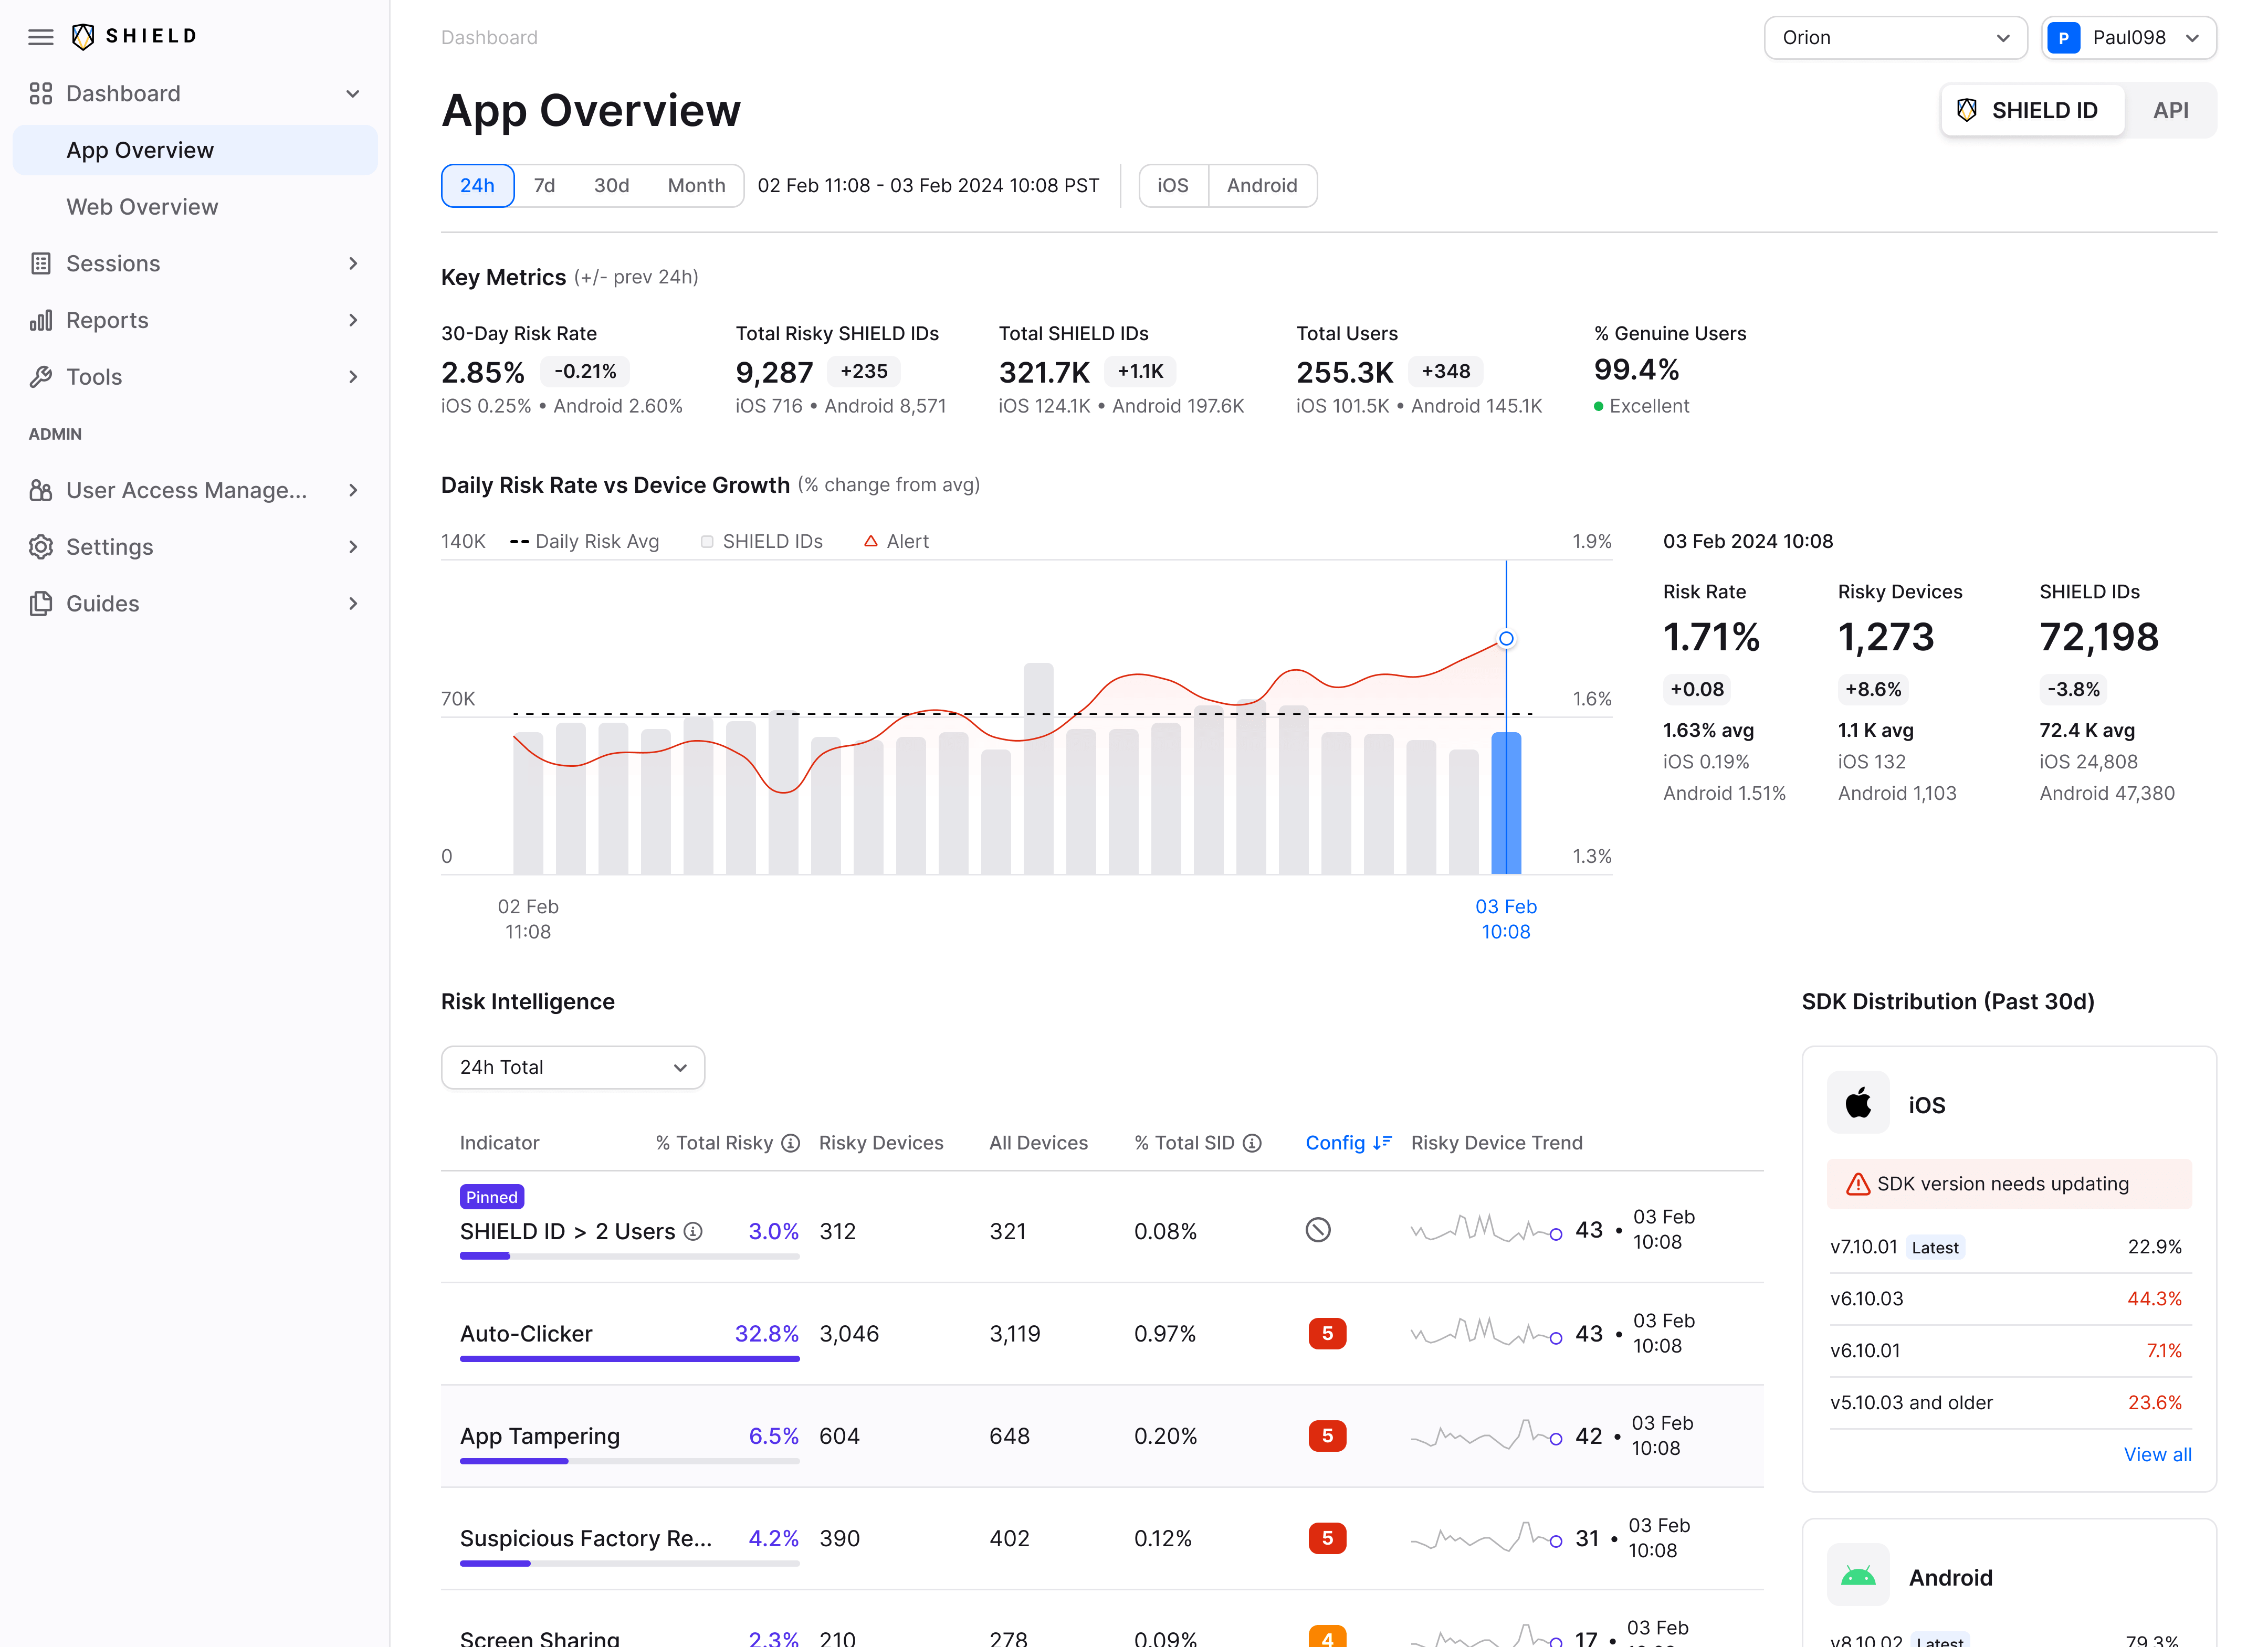Screen dimensions: 2268x1647
Task: Click the SHIELD ID > 2 Users progress bar
Action: click(629, 1257)
